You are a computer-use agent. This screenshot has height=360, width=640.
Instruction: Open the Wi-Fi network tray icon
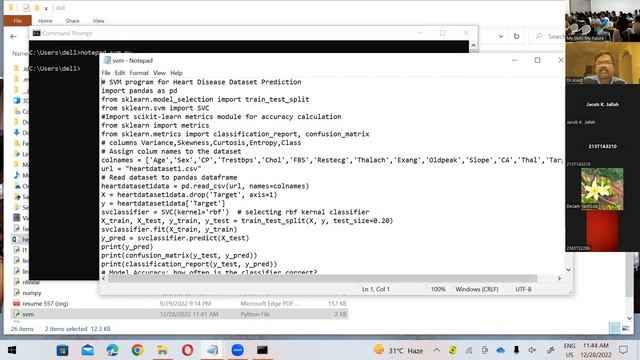pyautogui.click(x=469, y=350)
